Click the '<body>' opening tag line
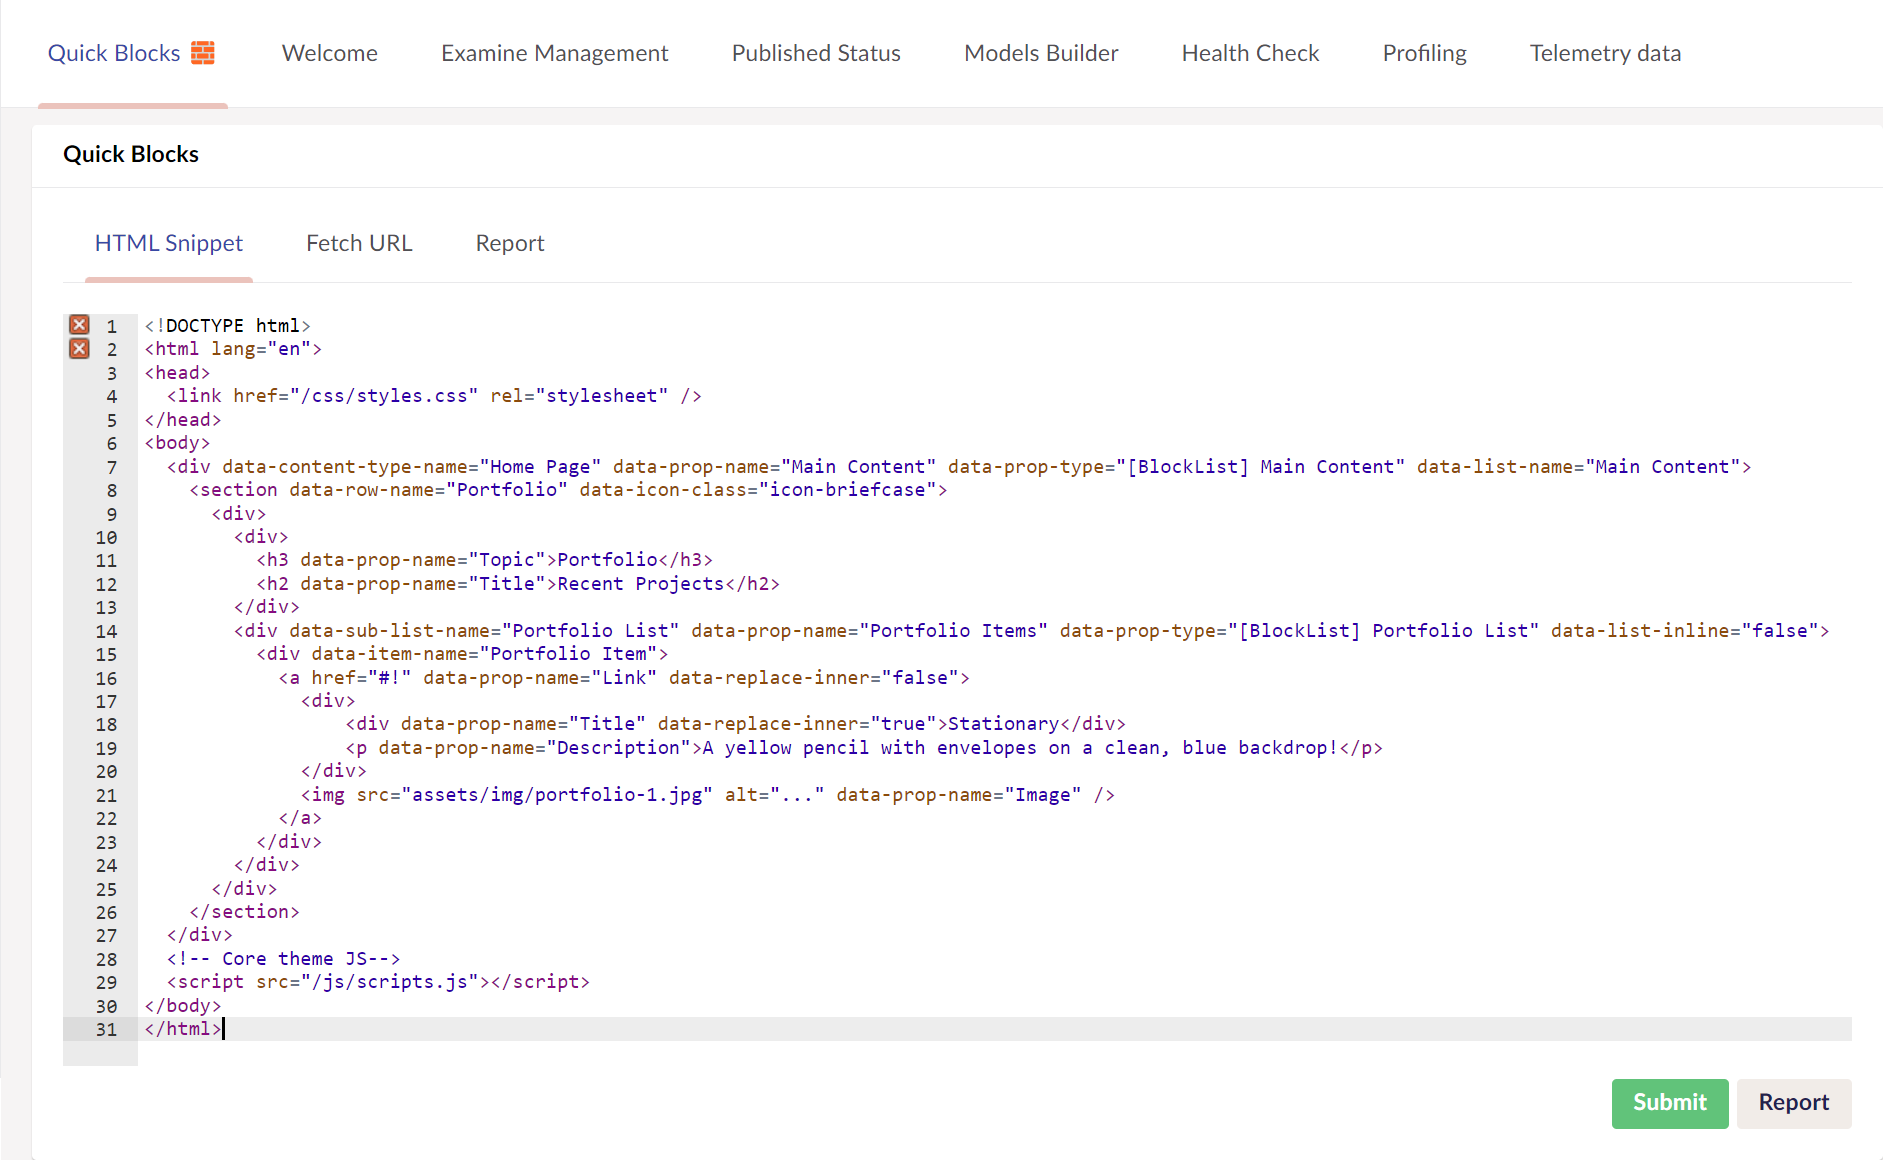 click(177, 443)
